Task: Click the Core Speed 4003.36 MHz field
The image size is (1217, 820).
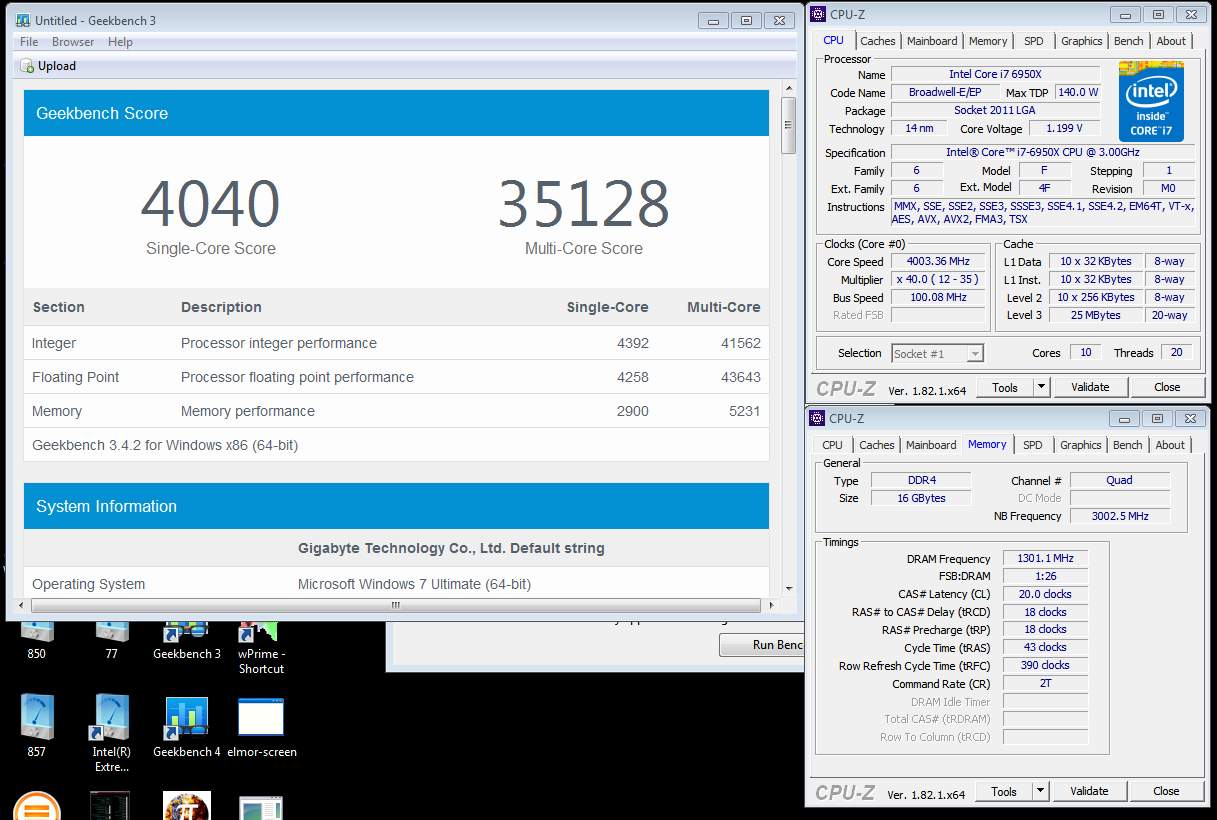Action: pos(938,262)
